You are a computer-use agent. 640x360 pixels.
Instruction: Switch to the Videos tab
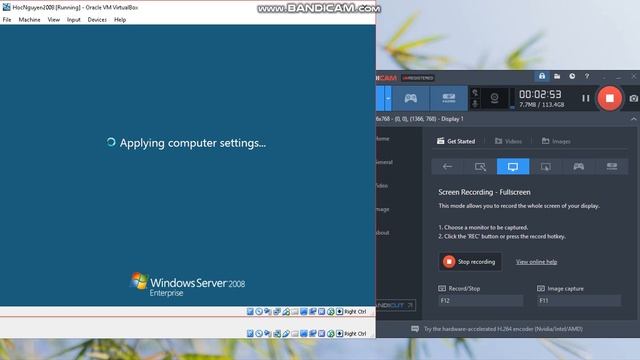tap(508, 141)
